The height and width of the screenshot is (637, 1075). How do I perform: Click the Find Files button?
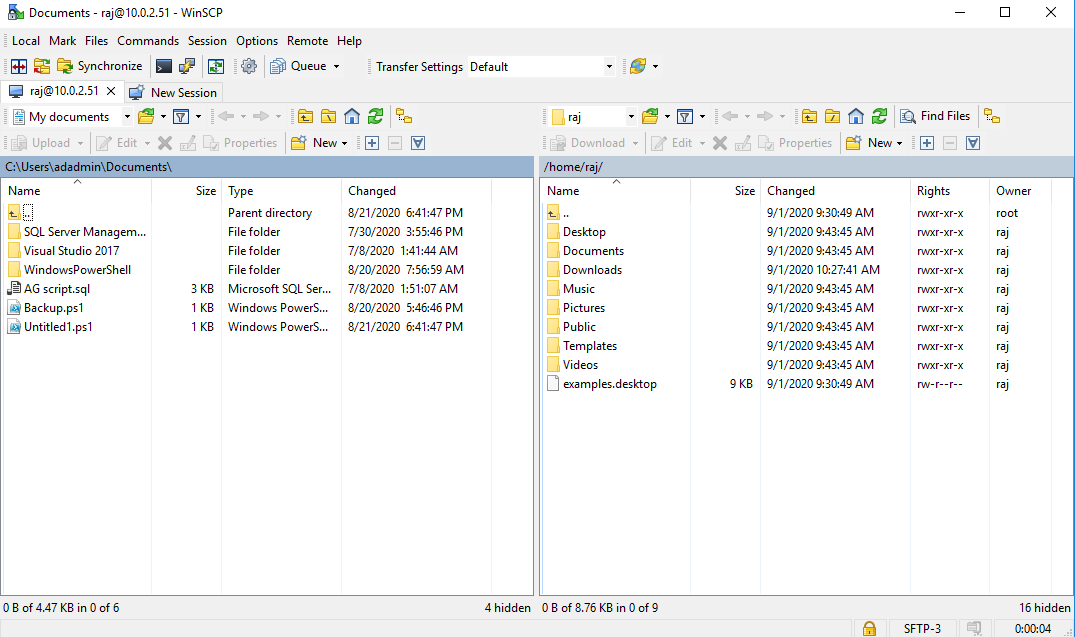click(x=935, y=117)
